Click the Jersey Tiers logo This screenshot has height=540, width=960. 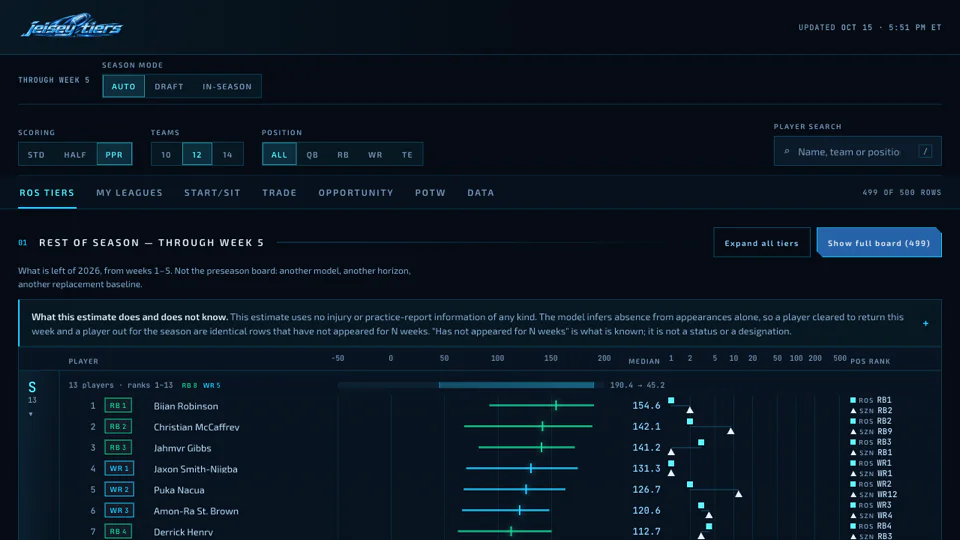click(72, 26)
